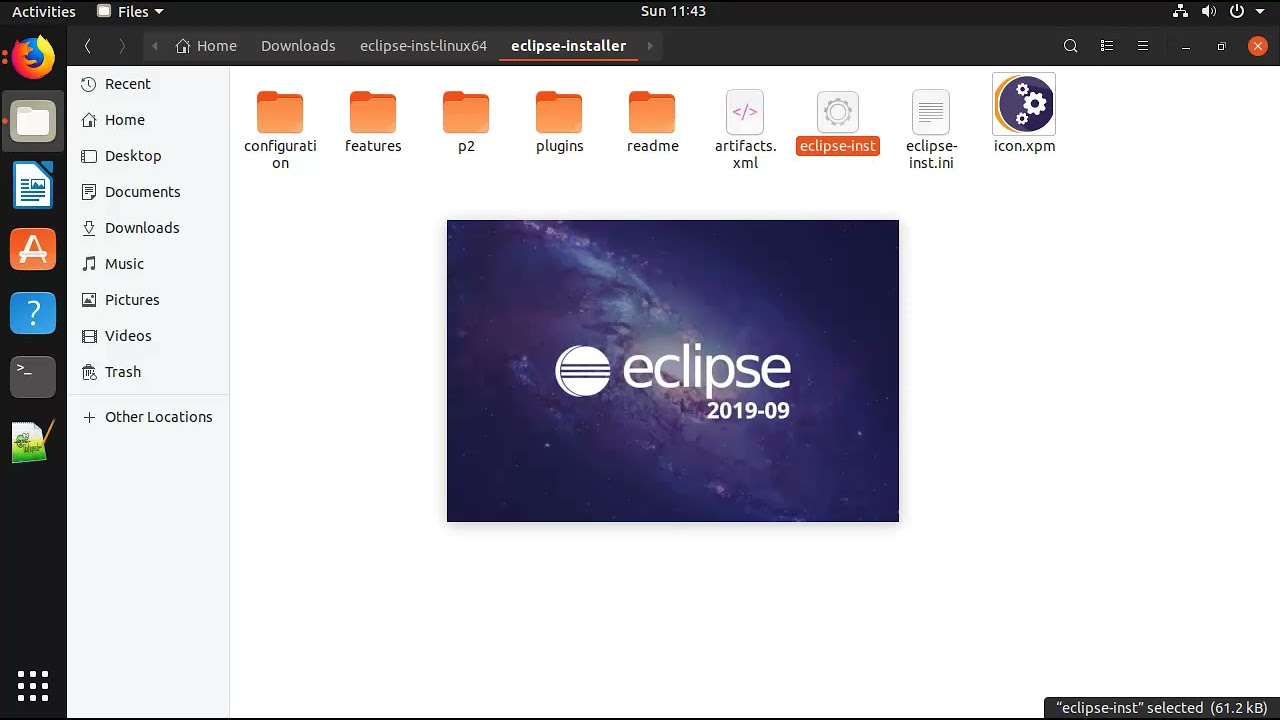The height and width of the screenshot is (720, 1280).
Task: Go to Home in the path bar
Action: coord(206,46)
